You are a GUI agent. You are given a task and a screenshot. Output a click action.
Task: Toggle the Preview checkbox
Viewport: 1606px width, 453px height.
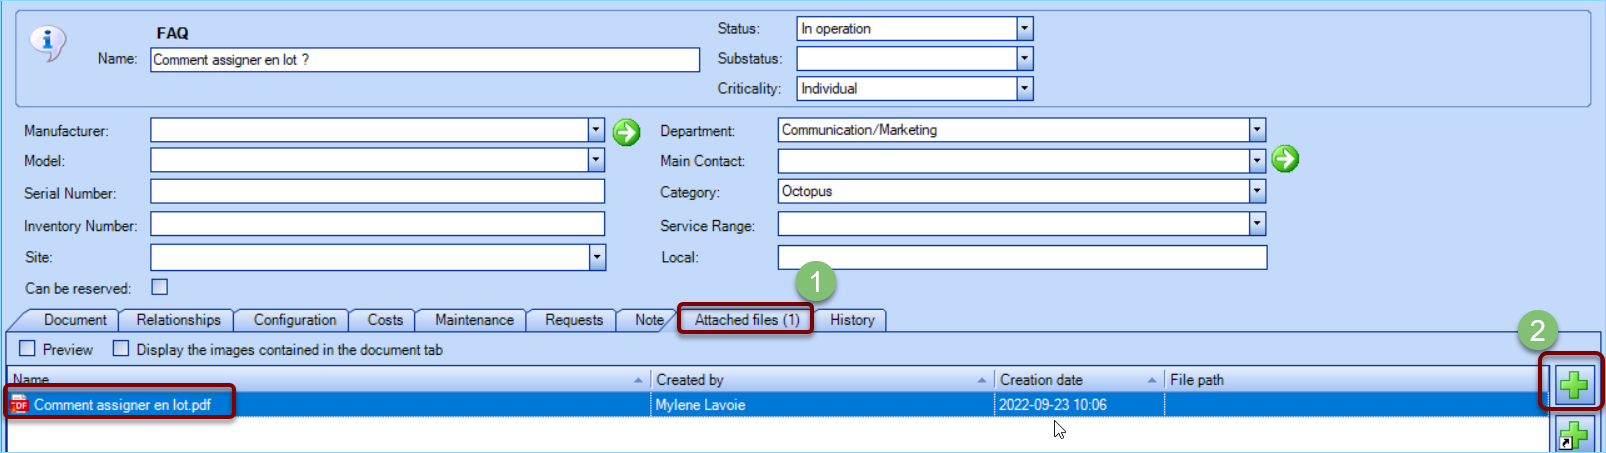[x=28, y=349]
